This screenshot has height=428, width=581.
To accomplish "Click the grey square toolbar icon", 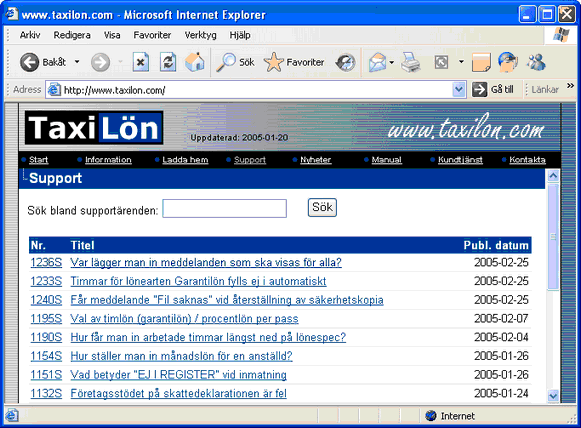I will tap(441, 62).
